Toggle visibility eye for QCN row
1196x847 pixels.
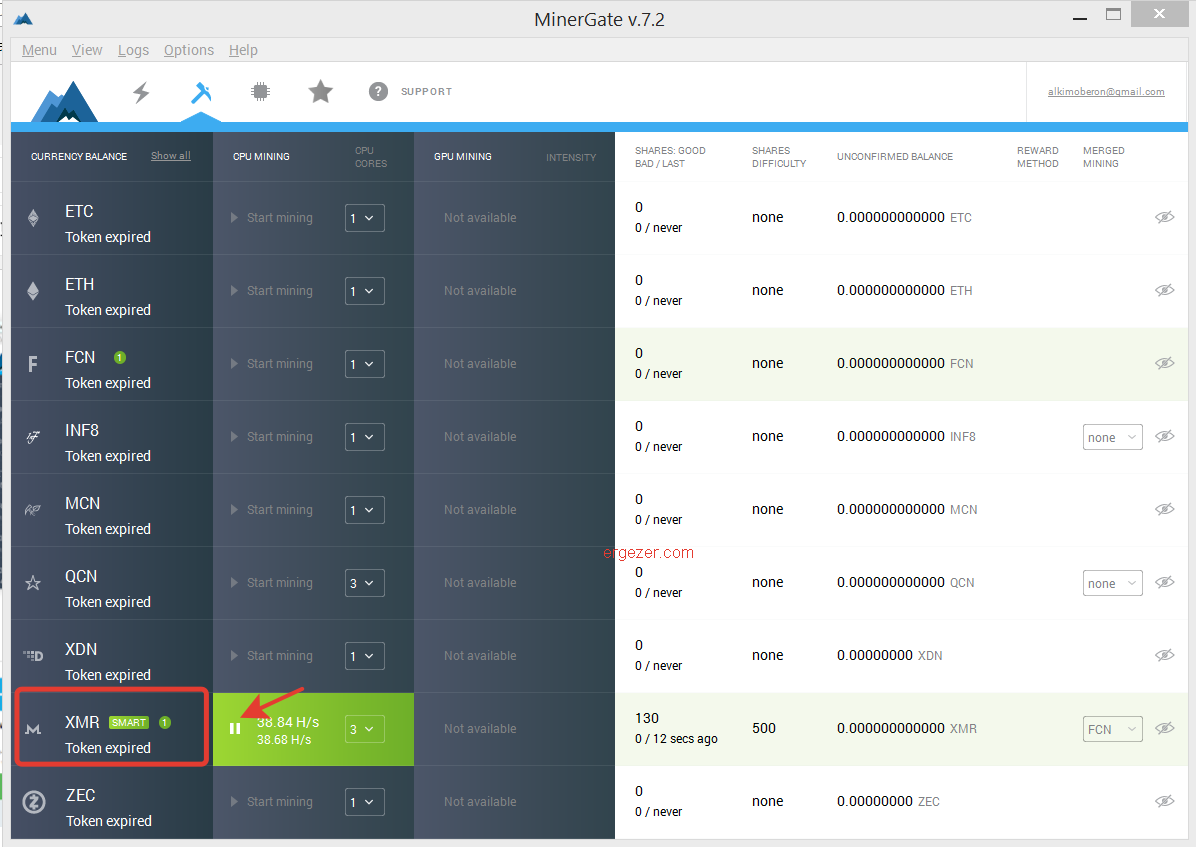coord(1164,582)
